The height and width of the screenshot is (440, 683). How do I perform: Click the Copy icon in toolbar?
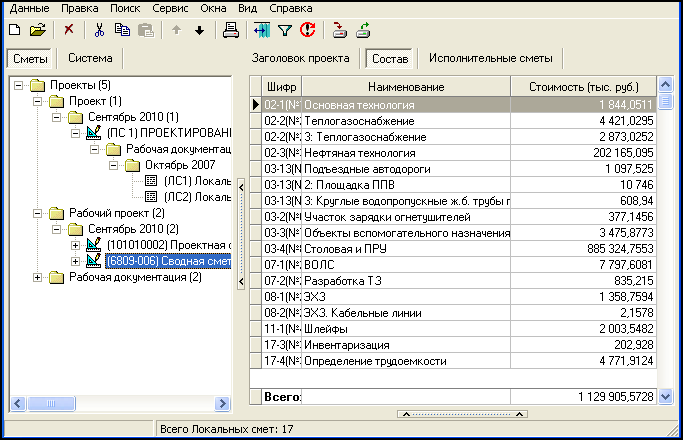122,30
